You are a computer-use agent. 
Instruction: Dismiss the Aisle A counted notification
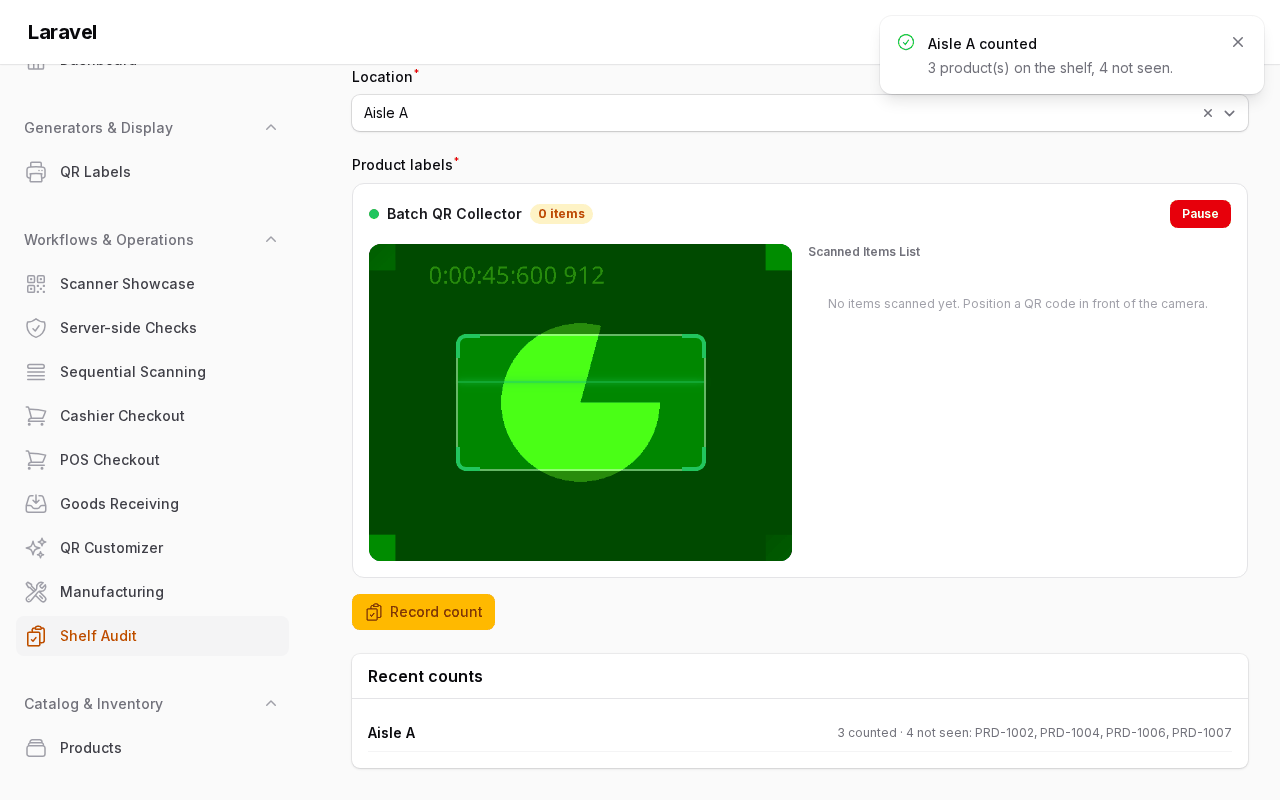pos(1238,42)
